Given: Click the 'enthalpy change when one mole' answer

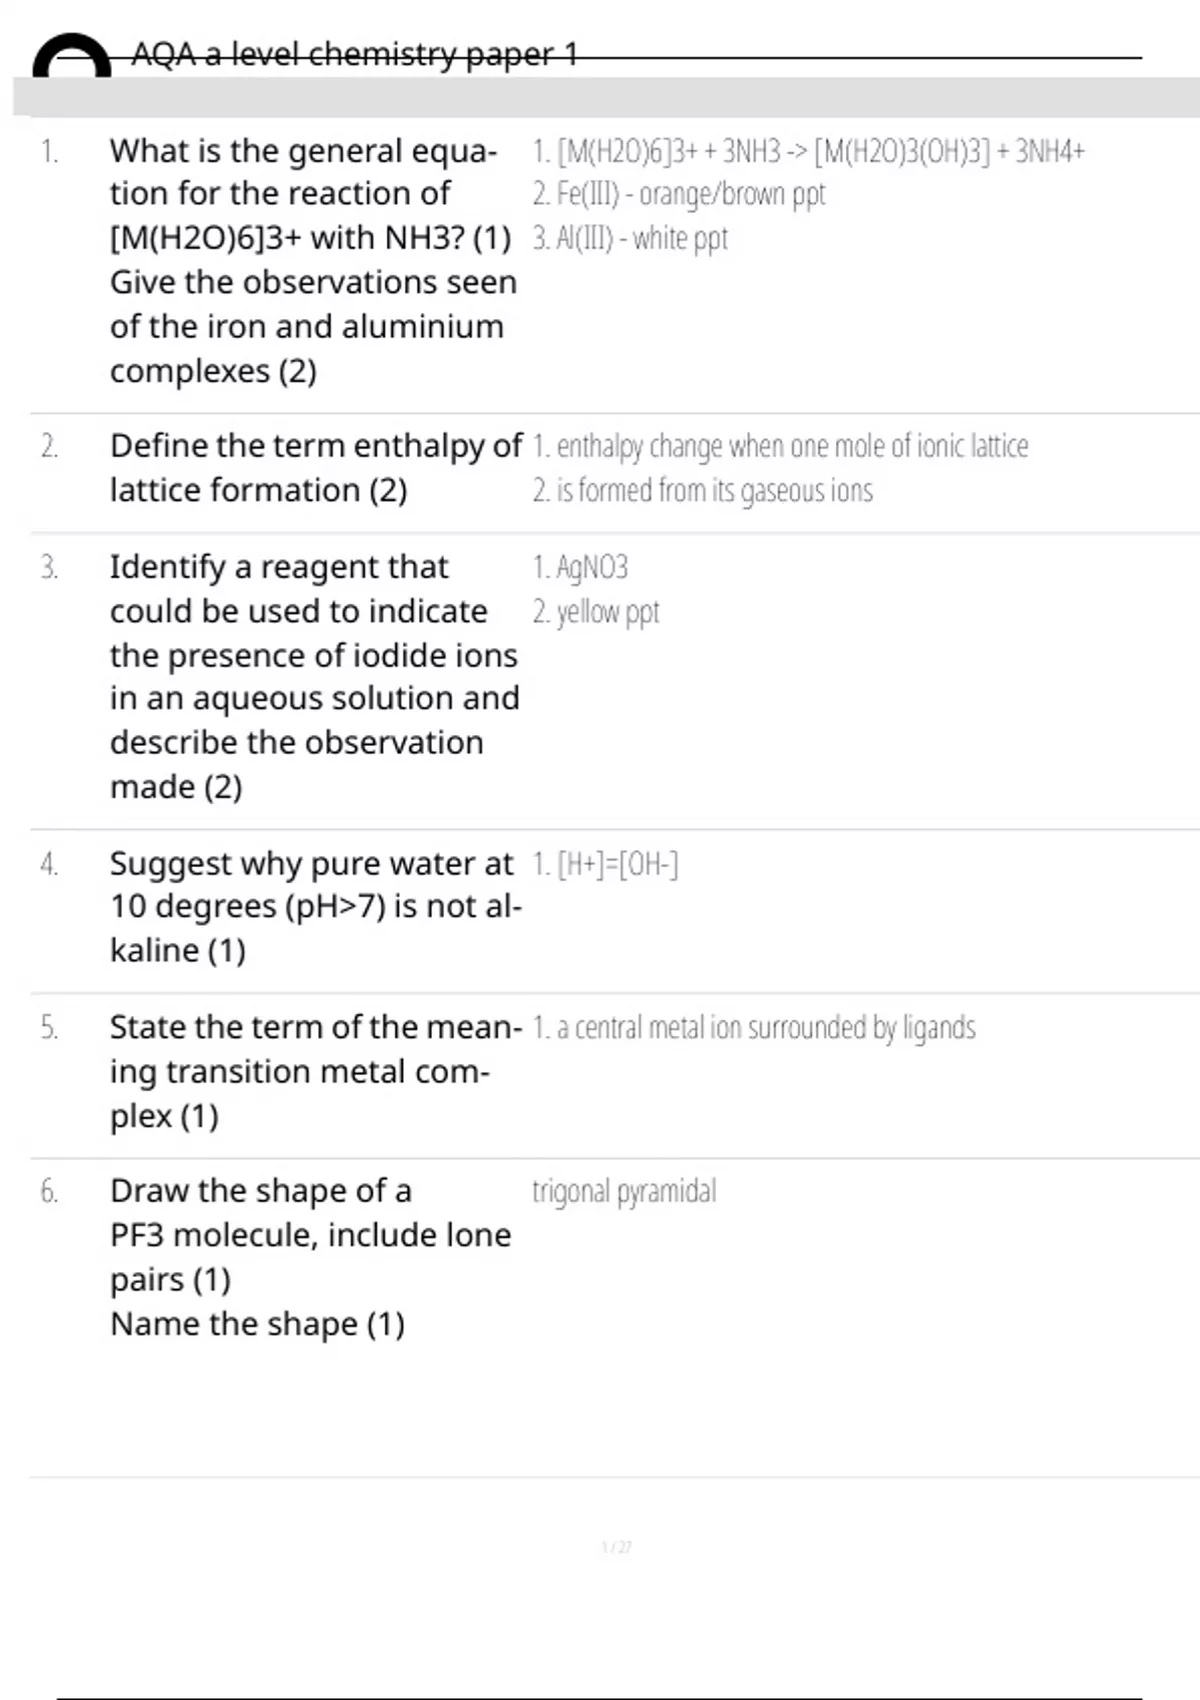Looking at the screenshot, I should [780, 446].
